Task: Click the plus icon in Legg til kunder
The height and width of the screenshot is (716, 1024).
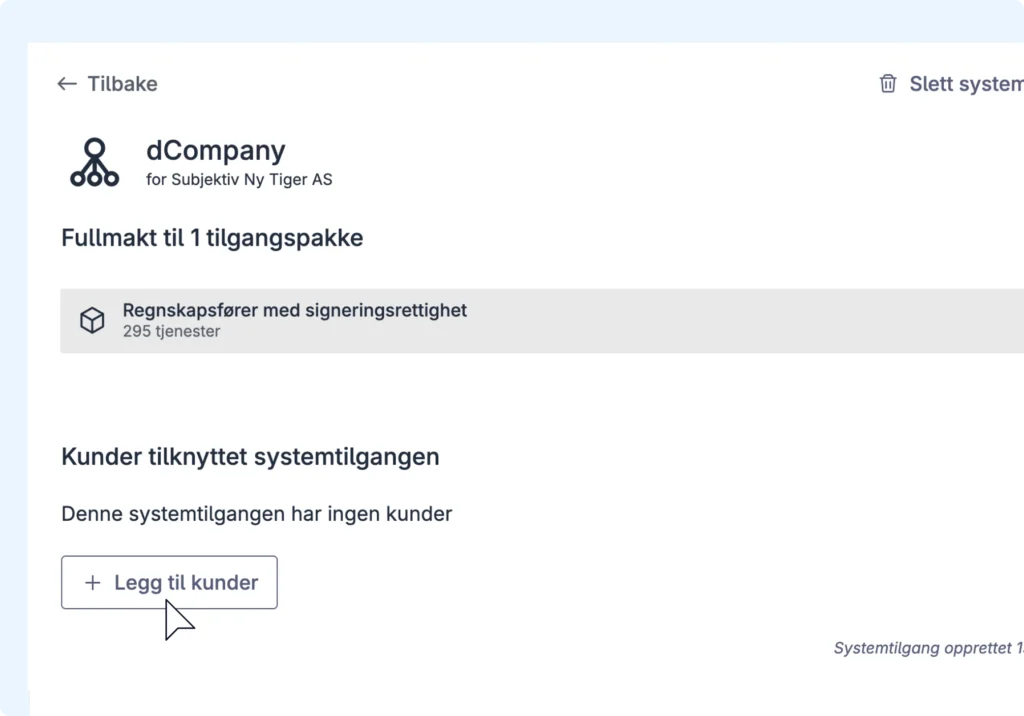Action: (x=93, y=582)
